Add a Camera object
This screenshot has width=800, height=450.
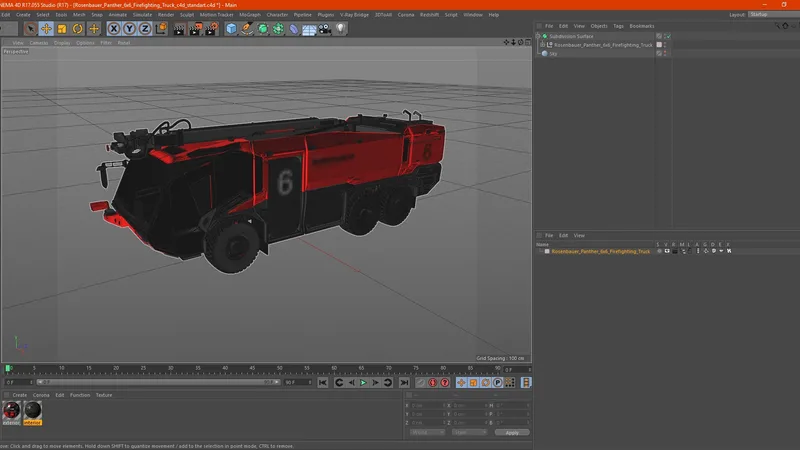pyautogui.click(x=325, y=29)
